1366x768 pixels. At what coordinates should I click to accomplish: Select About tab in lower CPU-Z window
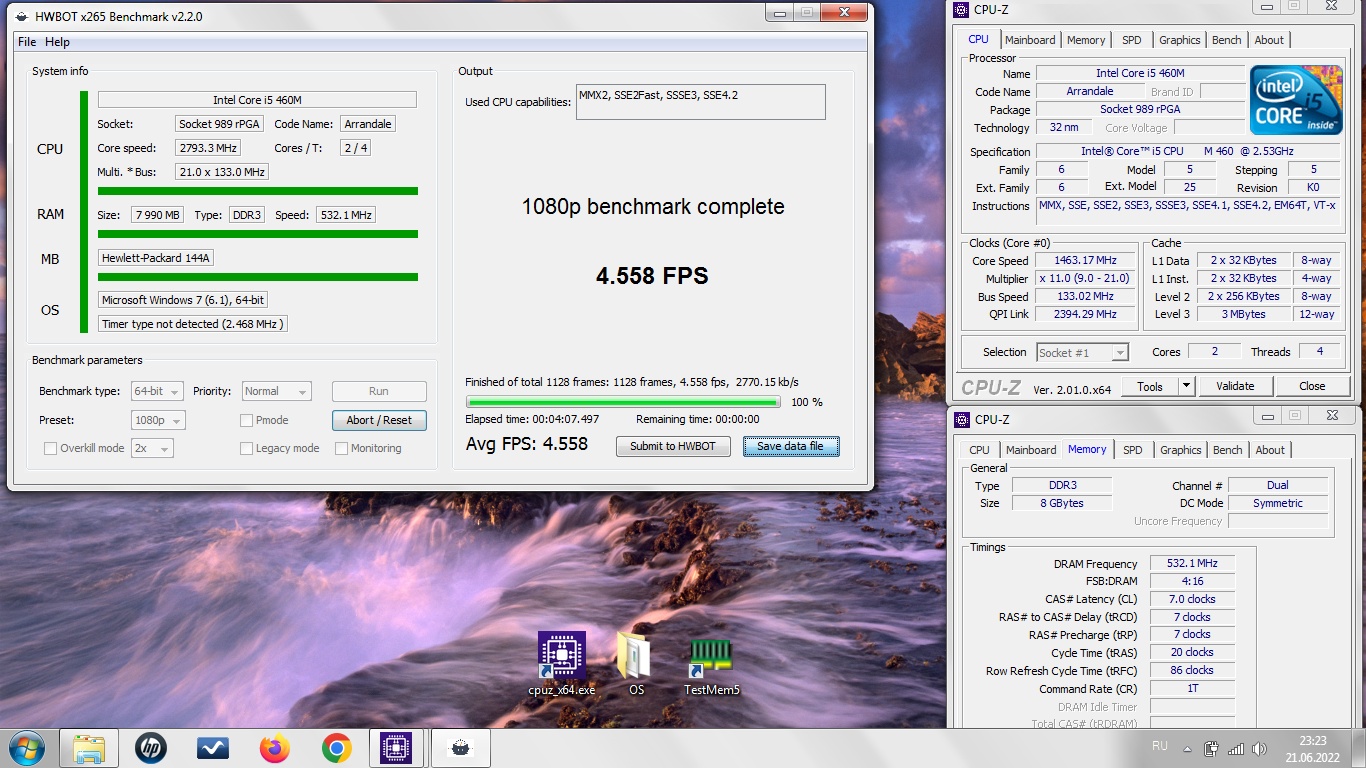click(x=1270, y=450)
